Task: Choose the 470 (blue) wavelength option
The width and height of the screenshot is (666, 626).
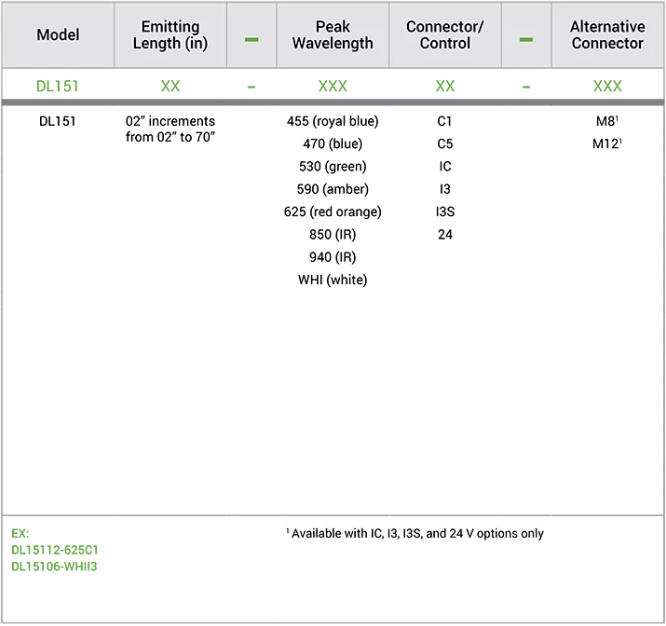Action: tap(332, 144)
